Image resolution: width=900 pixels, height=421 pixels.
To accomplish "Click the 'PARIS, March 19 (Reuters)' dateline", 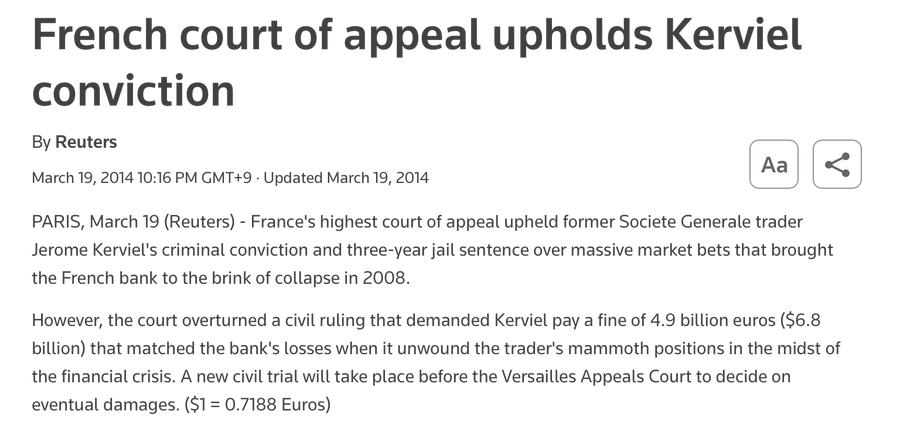I will [x=133, y=222].
